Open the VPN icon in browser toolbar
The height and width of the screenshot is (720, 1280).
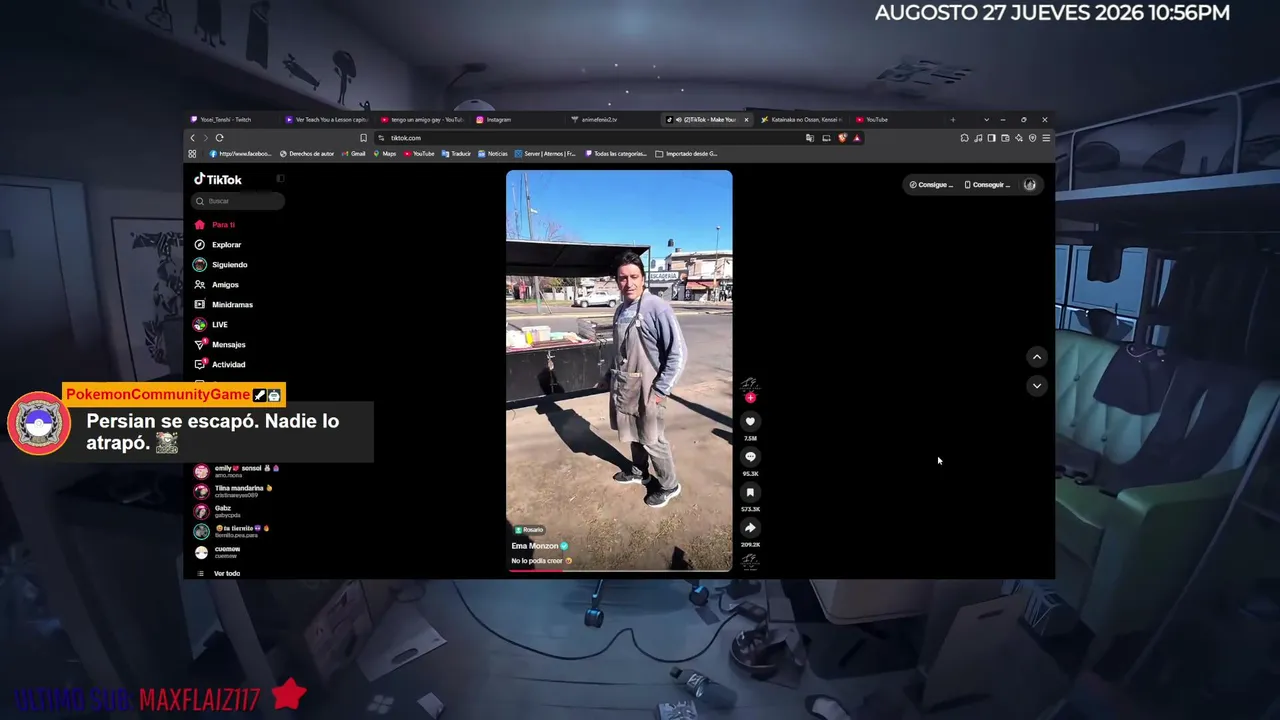point(1033,138)
